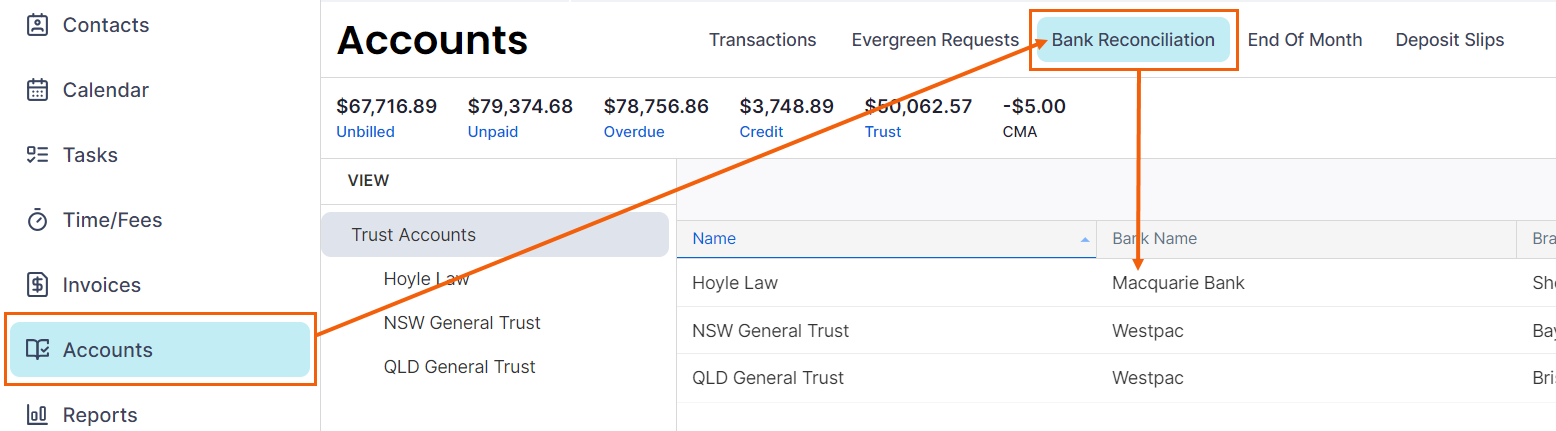Go to Deposit Slips tab
Screen dimensions: 1556x431
(x=1449, y=40)
